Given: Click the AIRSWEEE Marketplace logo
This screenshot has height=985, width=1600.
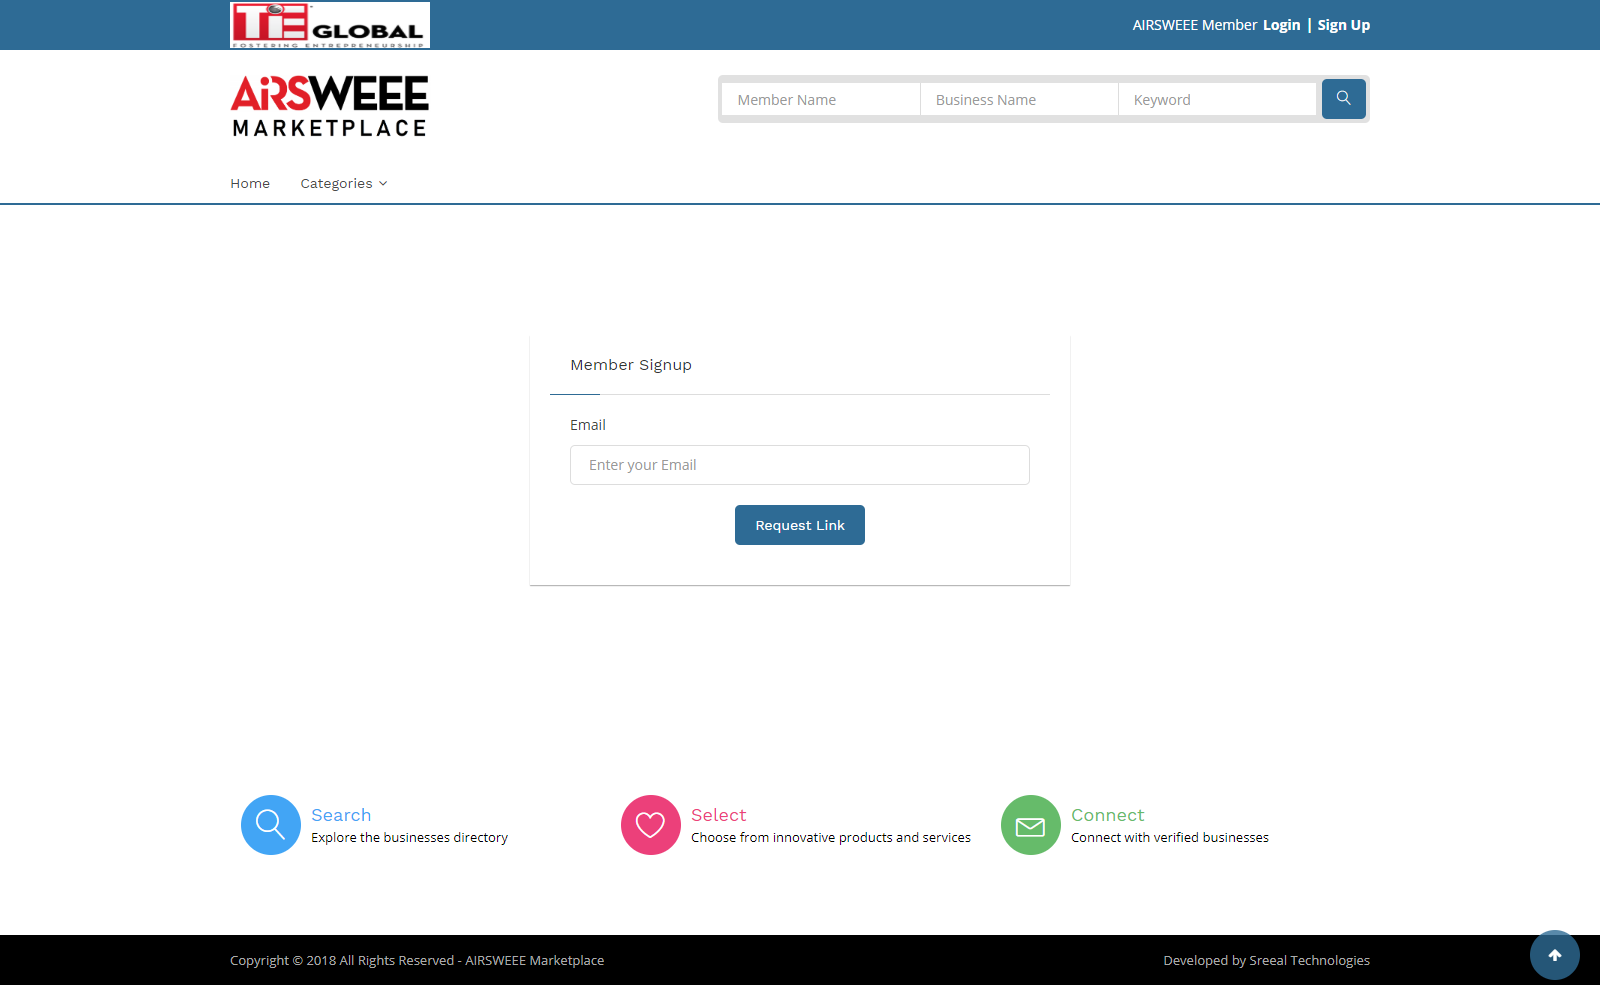Looking at the screenshot, I should pyautogui.click(x=330, y=106).
